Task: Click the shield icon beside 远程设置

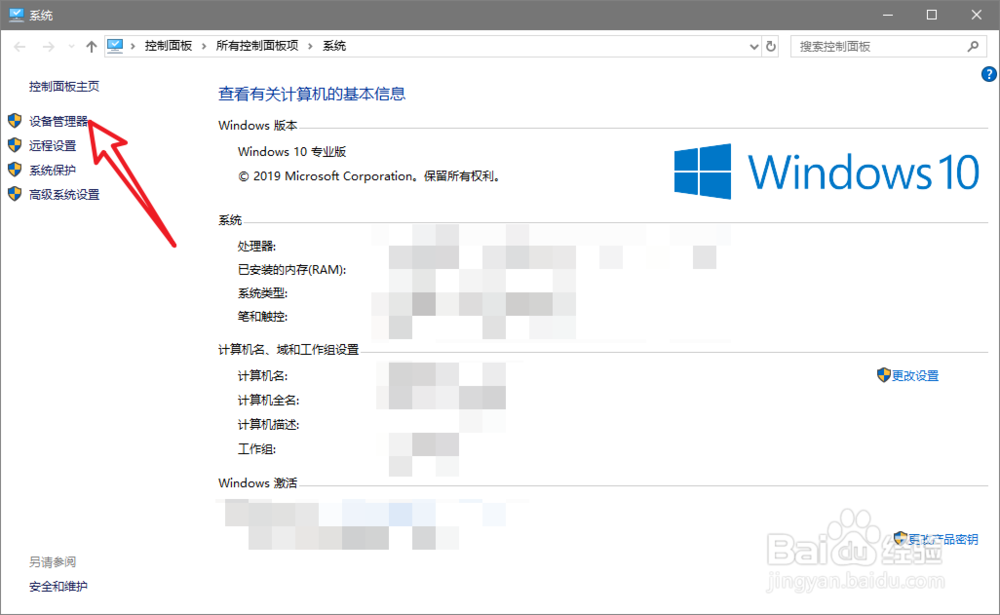Action: tap(15, 145)
